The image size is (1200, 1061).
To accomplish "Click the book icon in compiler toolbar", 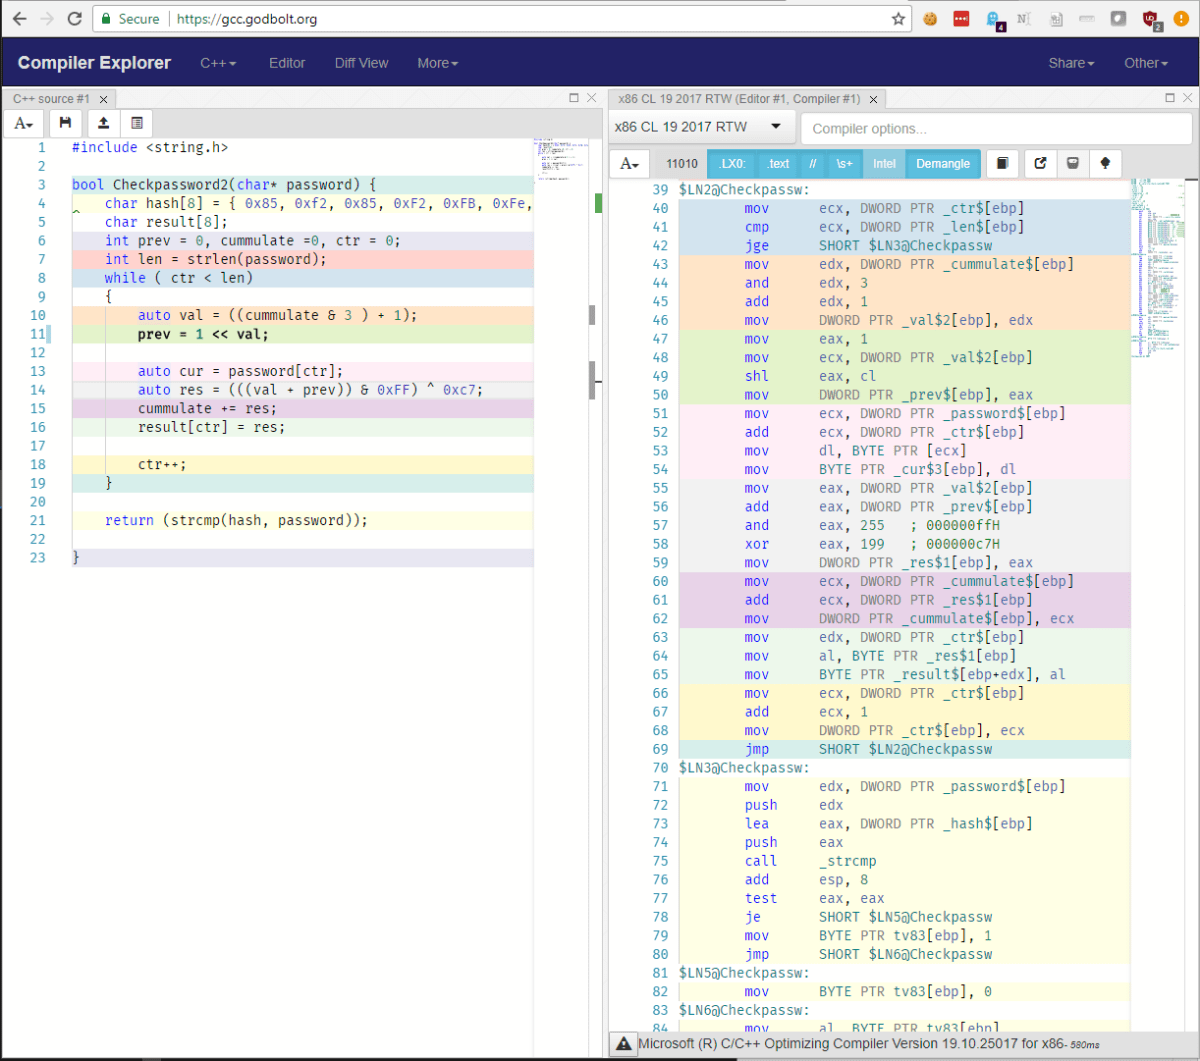I will (x=1002, y=163).
